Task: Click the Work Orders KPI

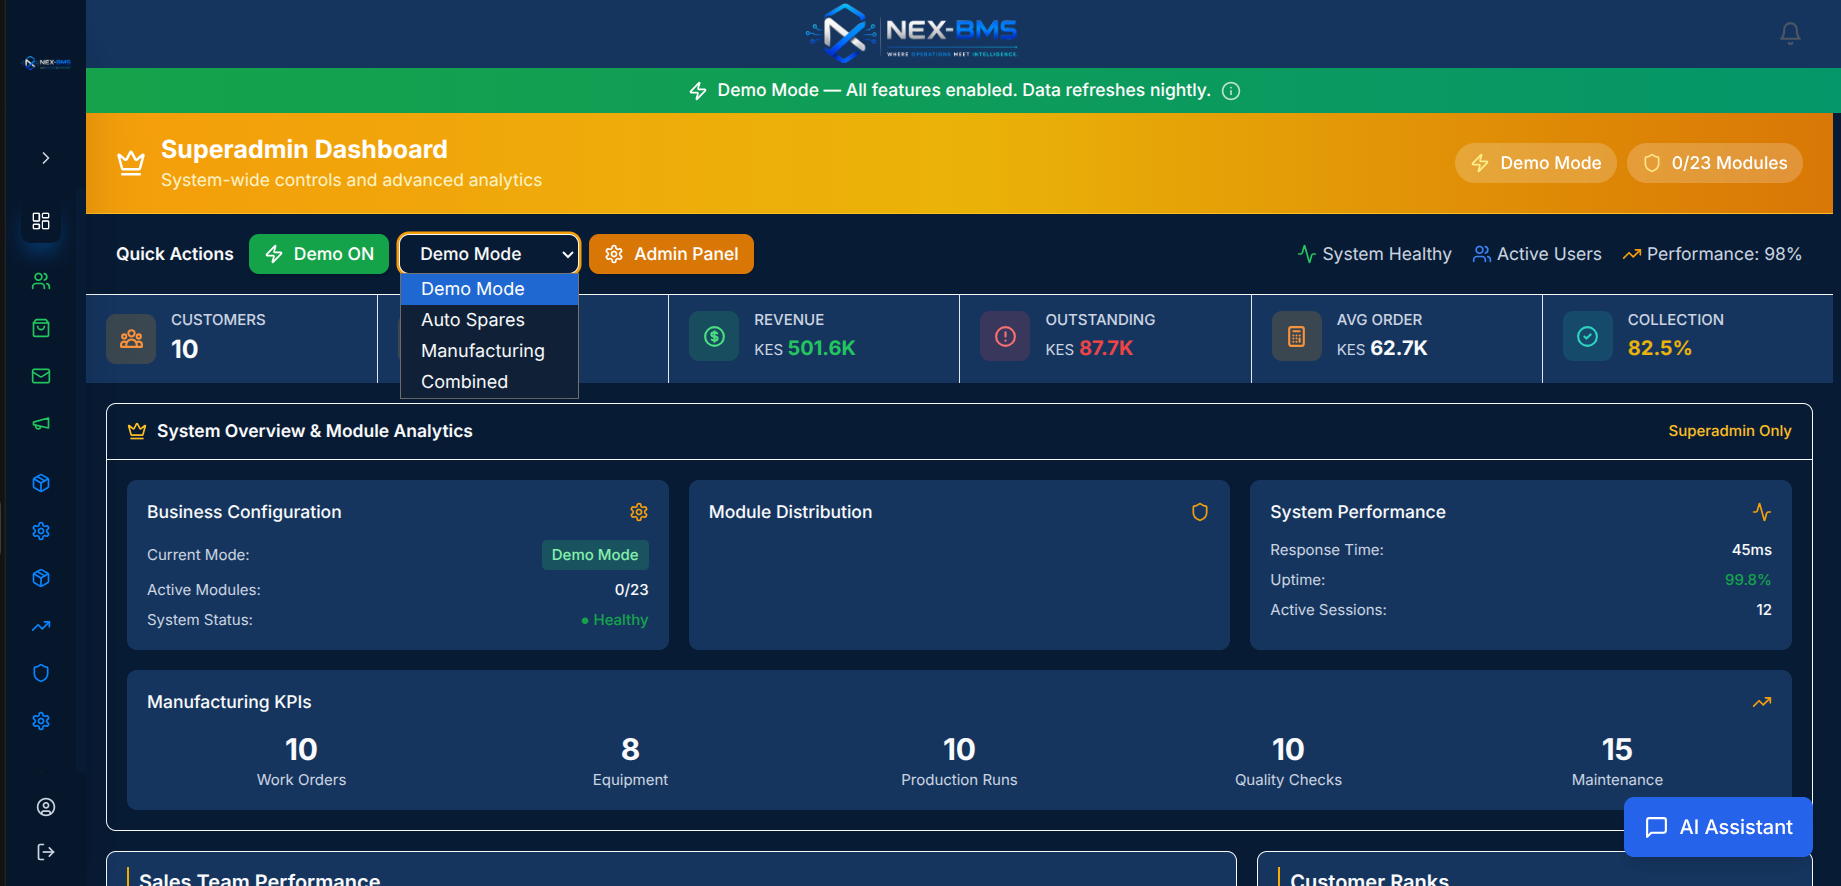Action: point(301,762)
